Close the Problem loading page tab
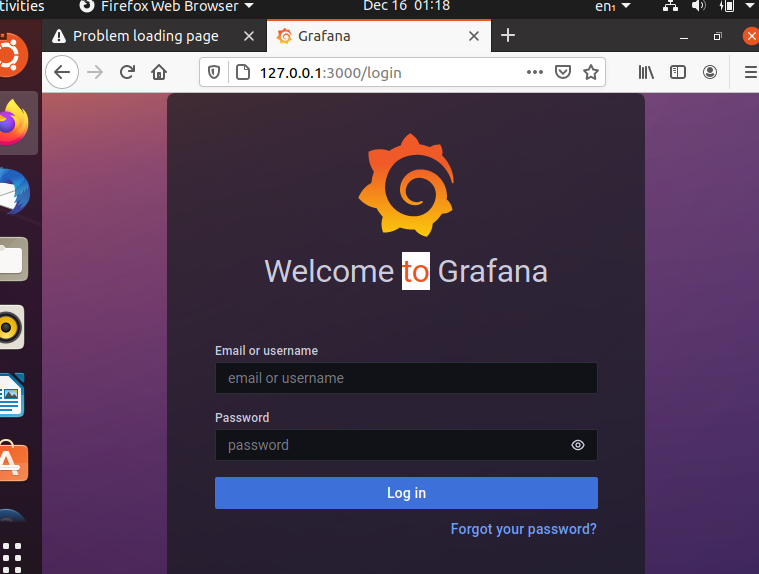 tap(249, 36)
